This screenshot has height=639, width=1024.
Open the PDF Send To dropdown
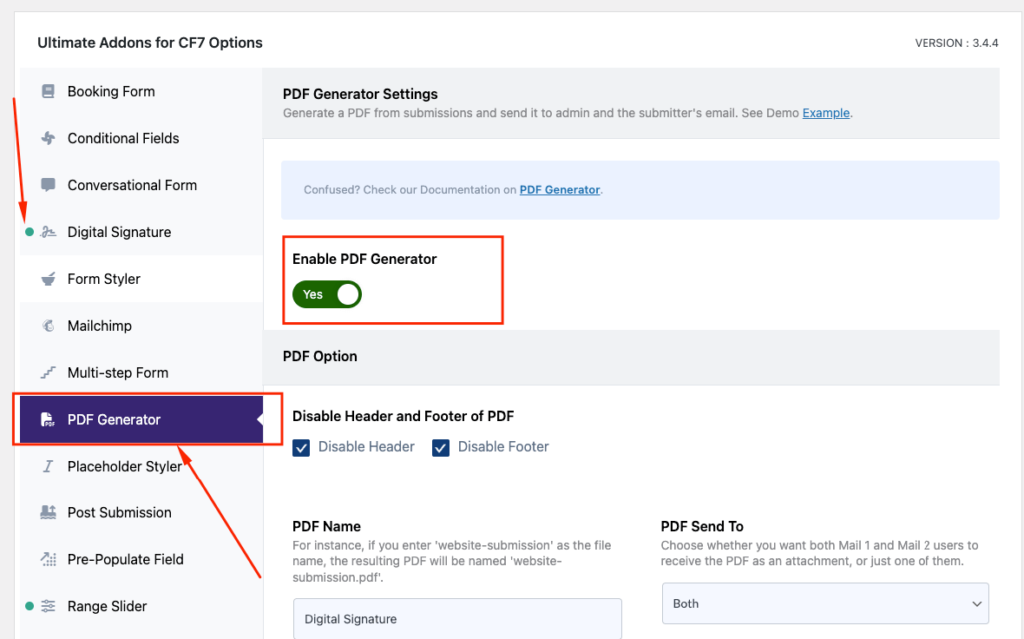tap(824, 603)
